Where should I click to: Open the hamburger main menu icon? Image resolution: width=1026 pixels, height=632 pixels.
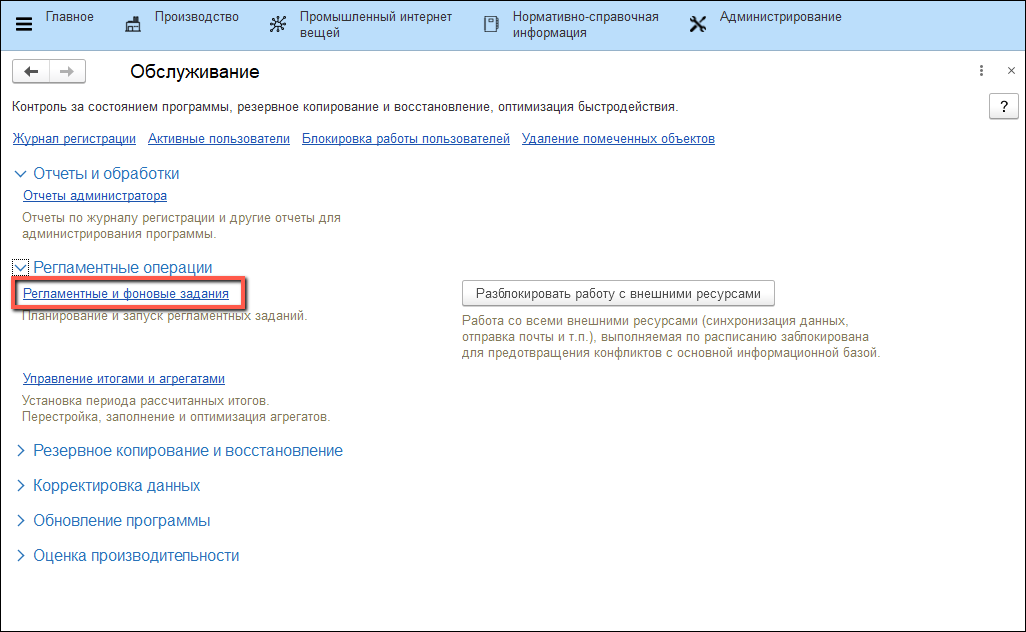click(24, 25)
